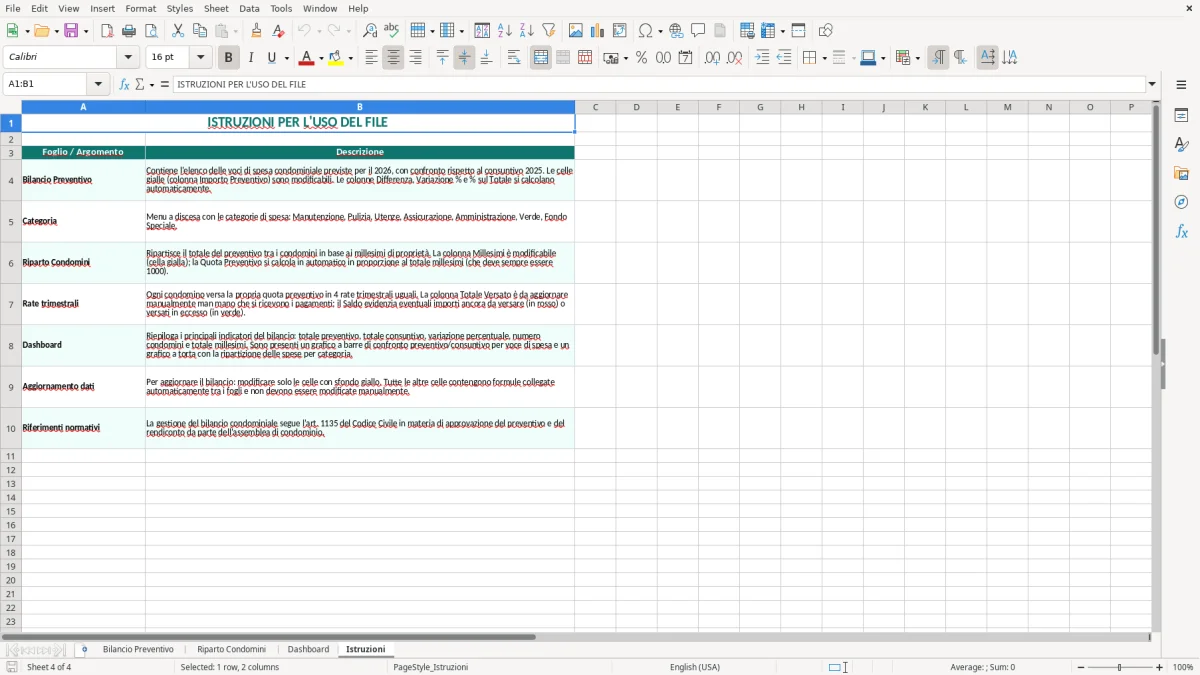This screenshot has width=1200, height=675.
Task: Select column header C
Action: [x=595, y=107]
